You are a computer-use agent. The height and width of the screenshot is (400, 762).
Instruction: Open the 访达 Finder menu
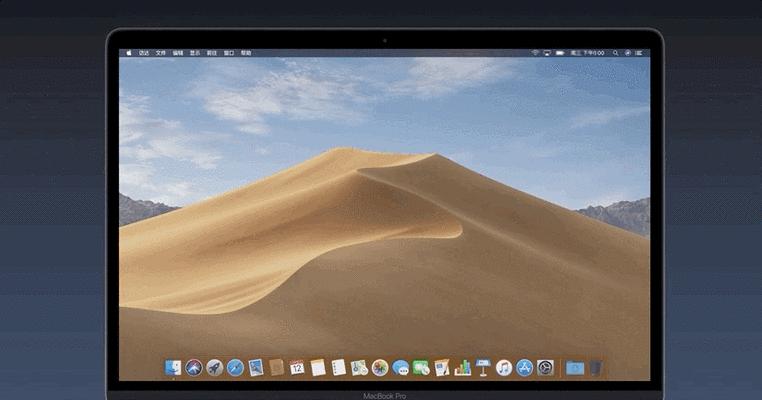[x=144, y=53]
